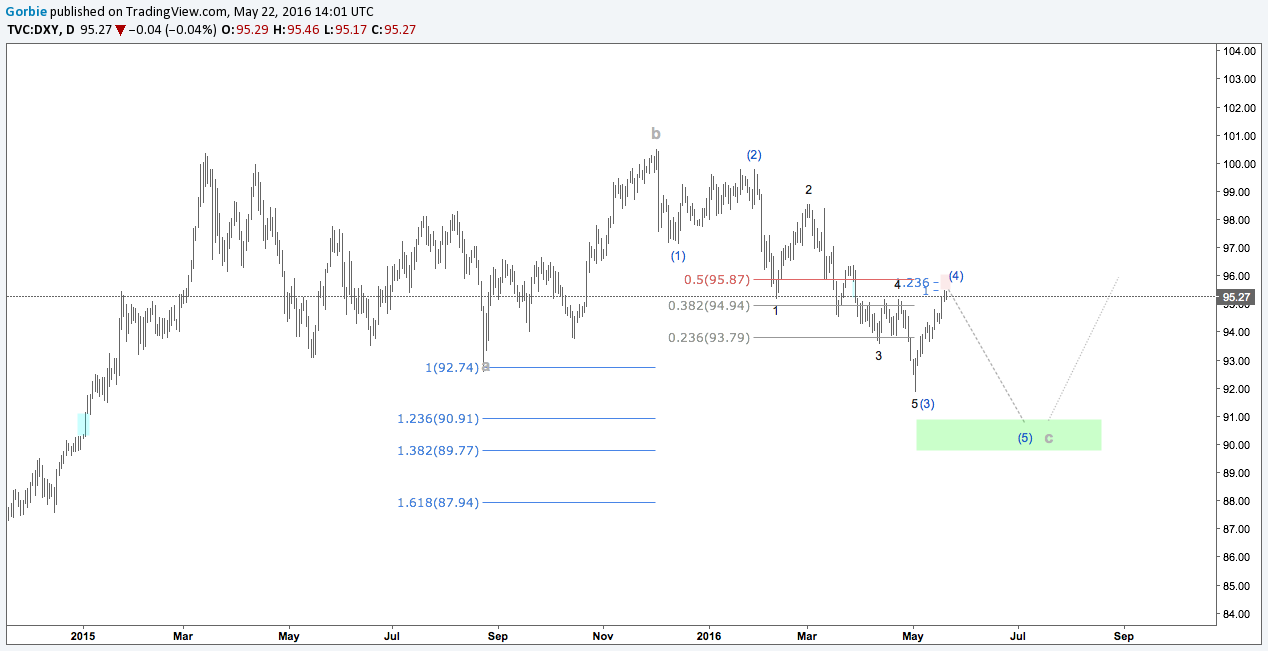Click the gray wave c label
1268x651 pixels.
1048,438
